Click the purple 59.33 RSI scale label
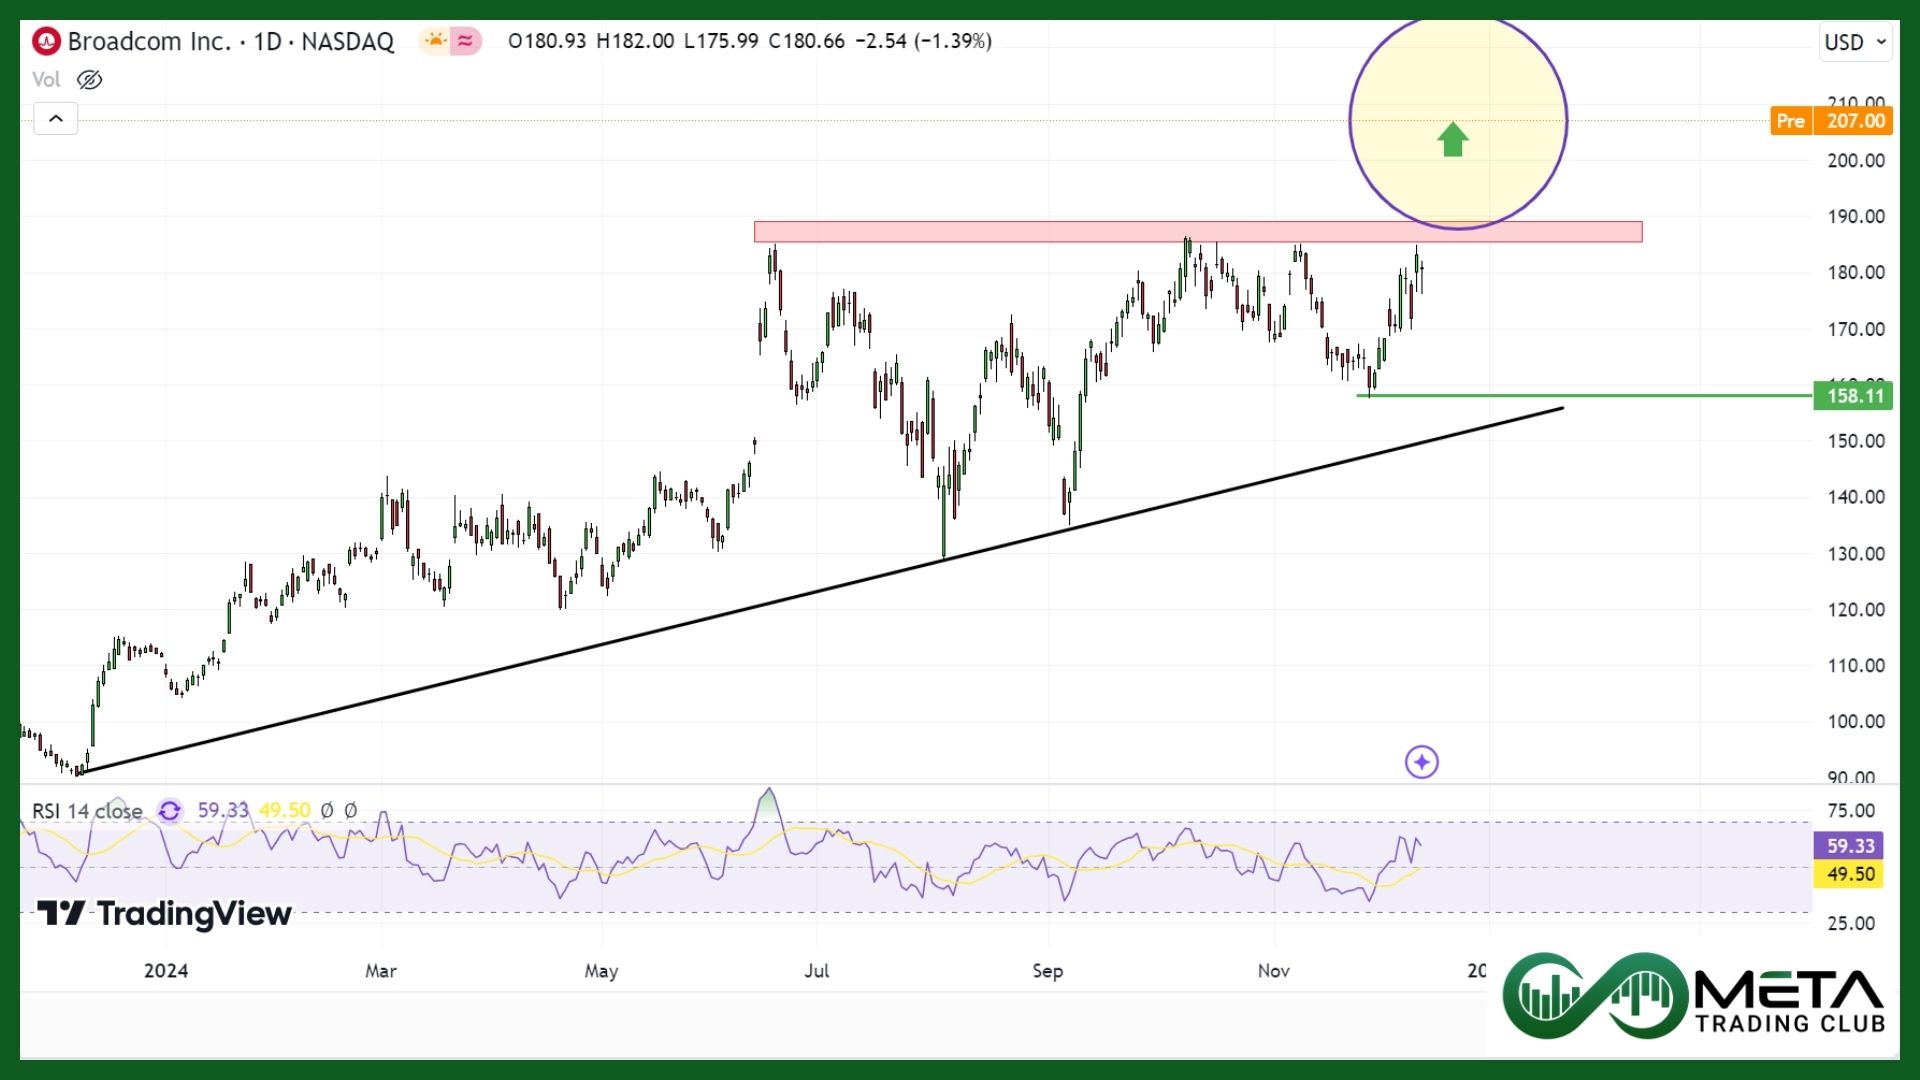Image resolution: width=1920 pixels, height=1080 pixels. coord(1850,846)
